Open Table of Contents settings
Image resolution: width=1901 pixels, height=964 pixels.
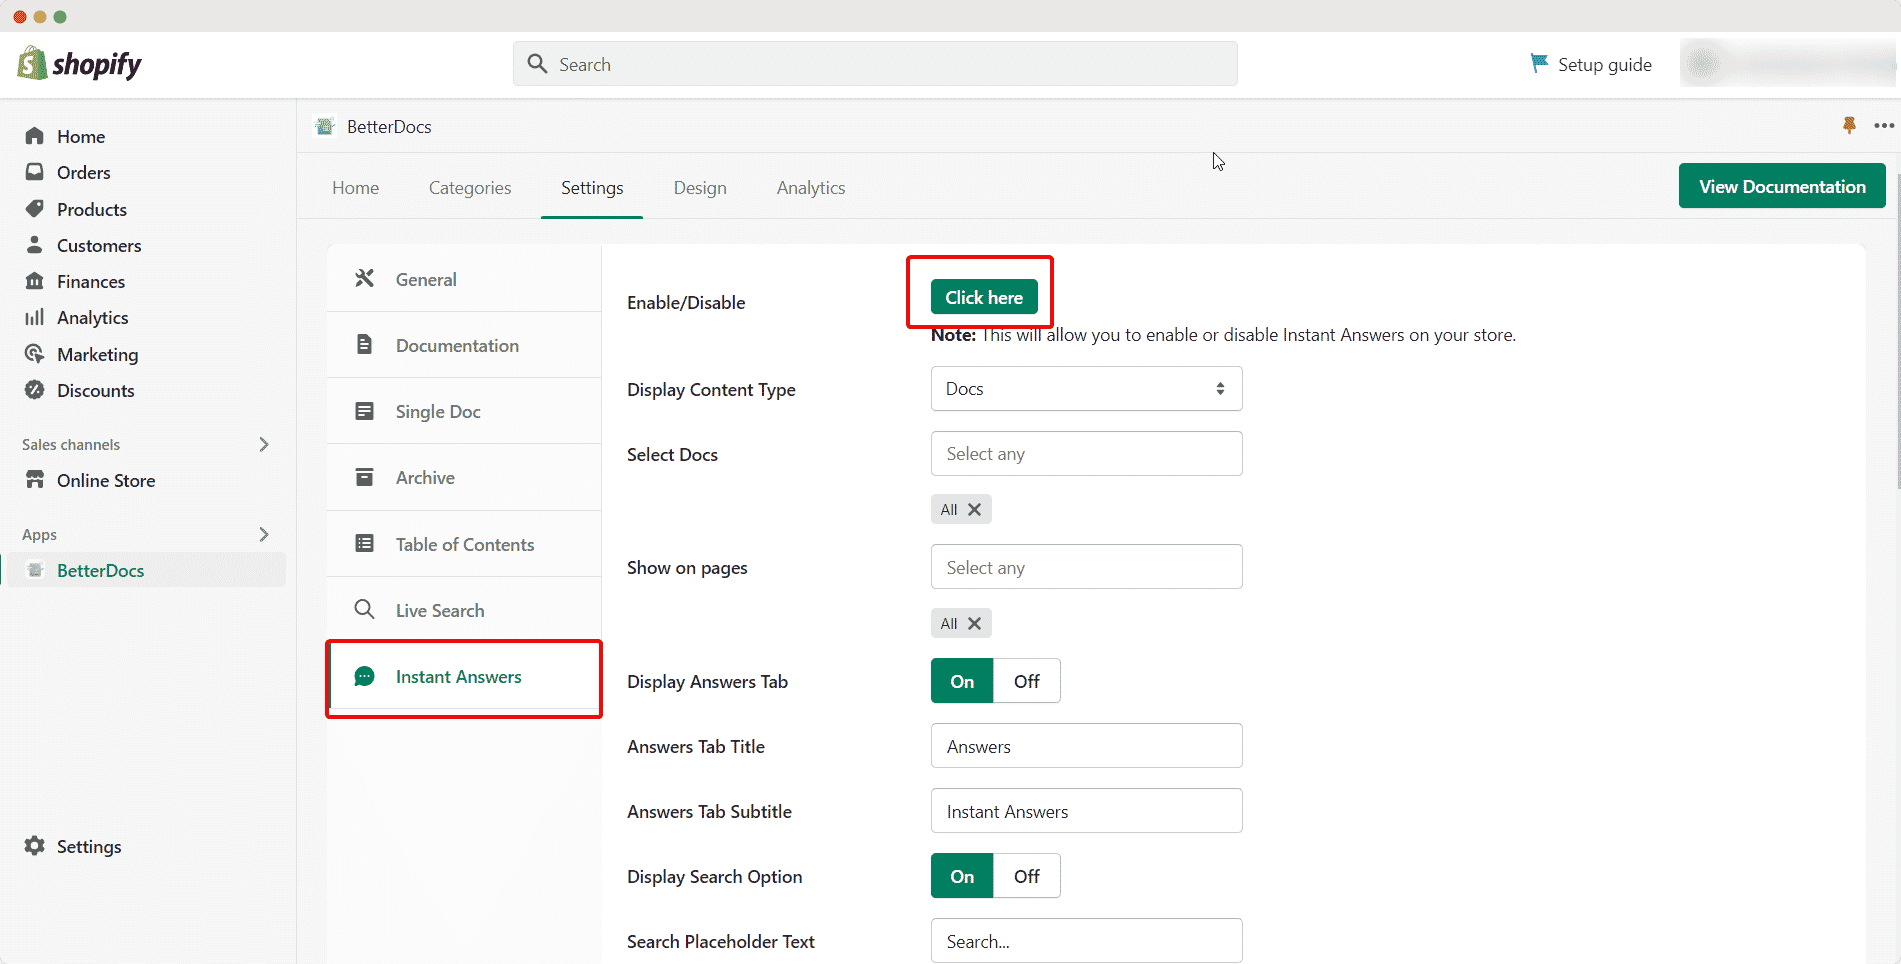click(x=464, y=544)
